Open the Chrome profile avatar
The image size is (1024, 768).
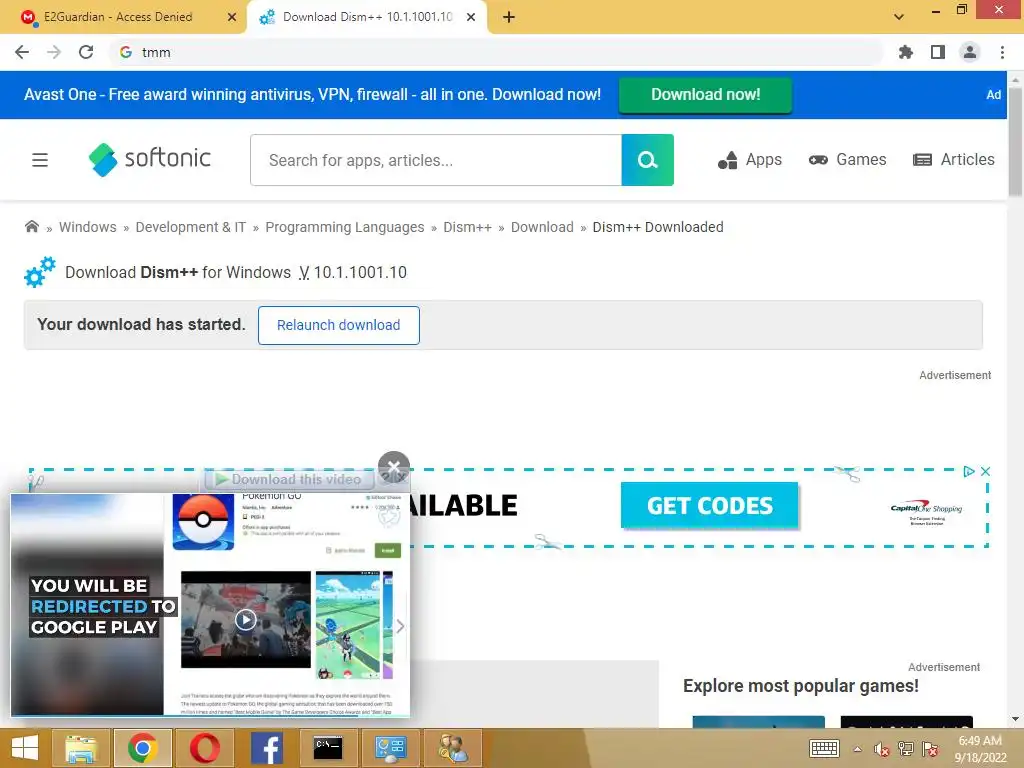click(970, 52)
